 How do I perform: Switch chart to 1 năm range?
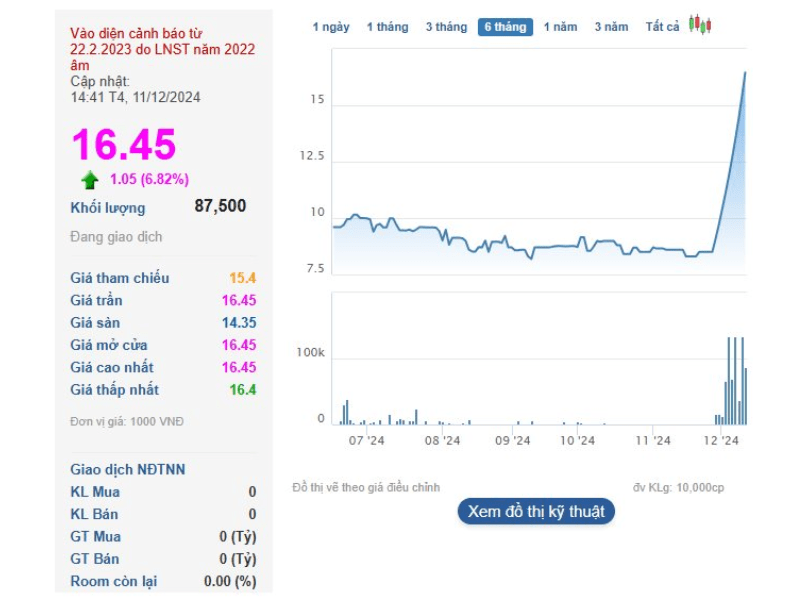[561, 27]
